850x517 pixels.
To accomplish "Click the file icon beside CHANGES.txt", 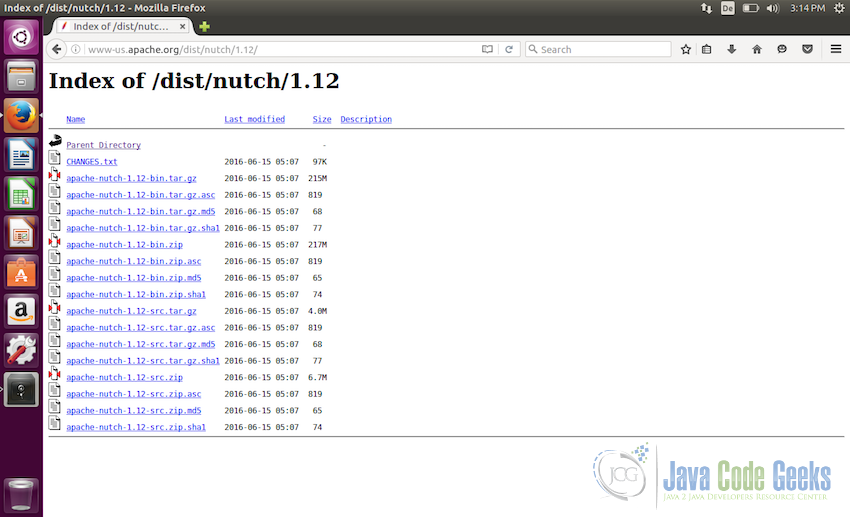I will point(54,158).
